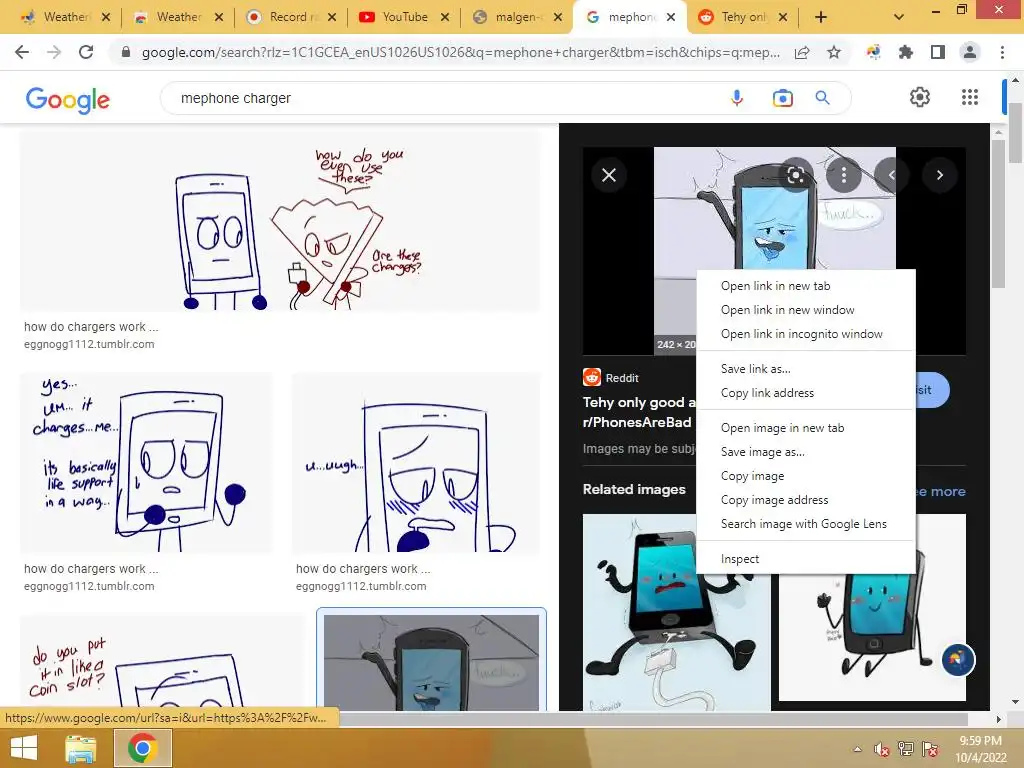Viewport: 1024px width, 768px height.
Task: Open the r/PhonesAreBad title link
Action: [x=639, y=412]
